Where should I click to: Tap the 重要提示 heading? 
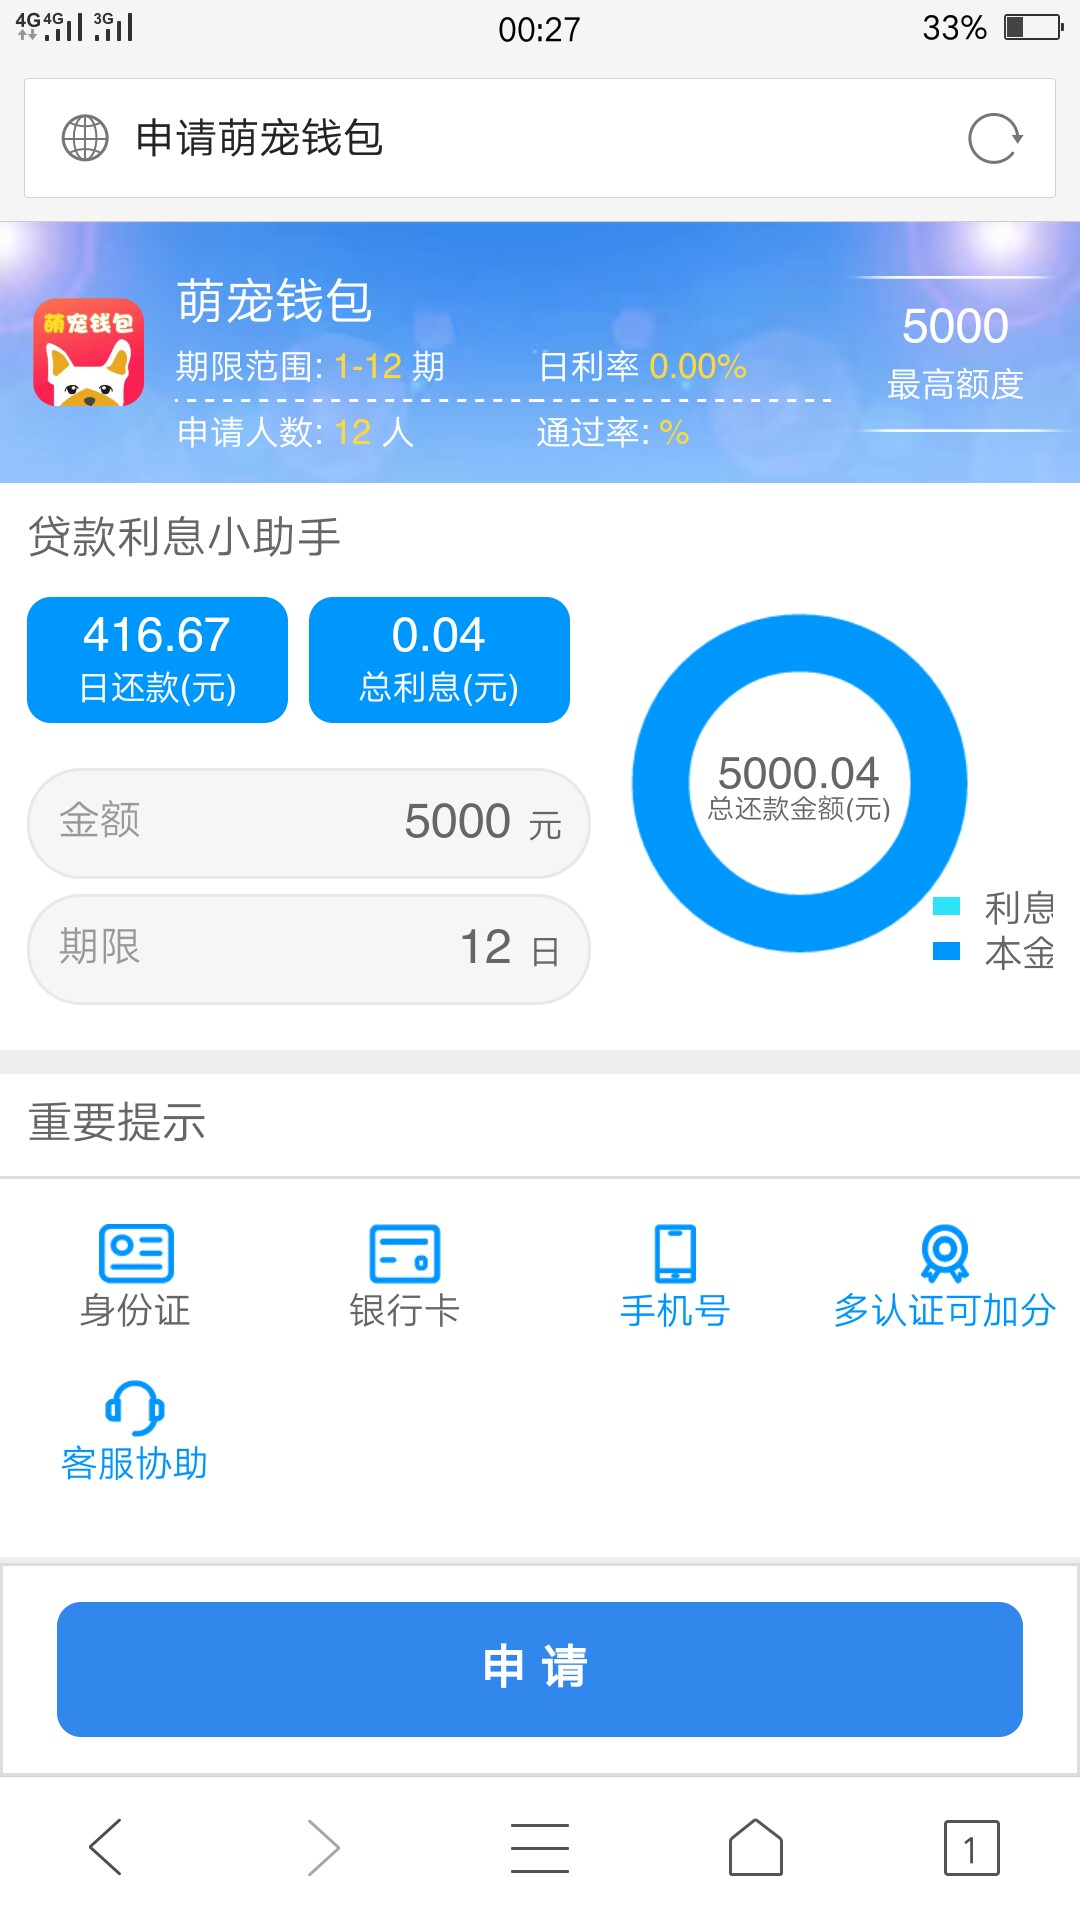pyautogui.click(x=117, y=1122)
